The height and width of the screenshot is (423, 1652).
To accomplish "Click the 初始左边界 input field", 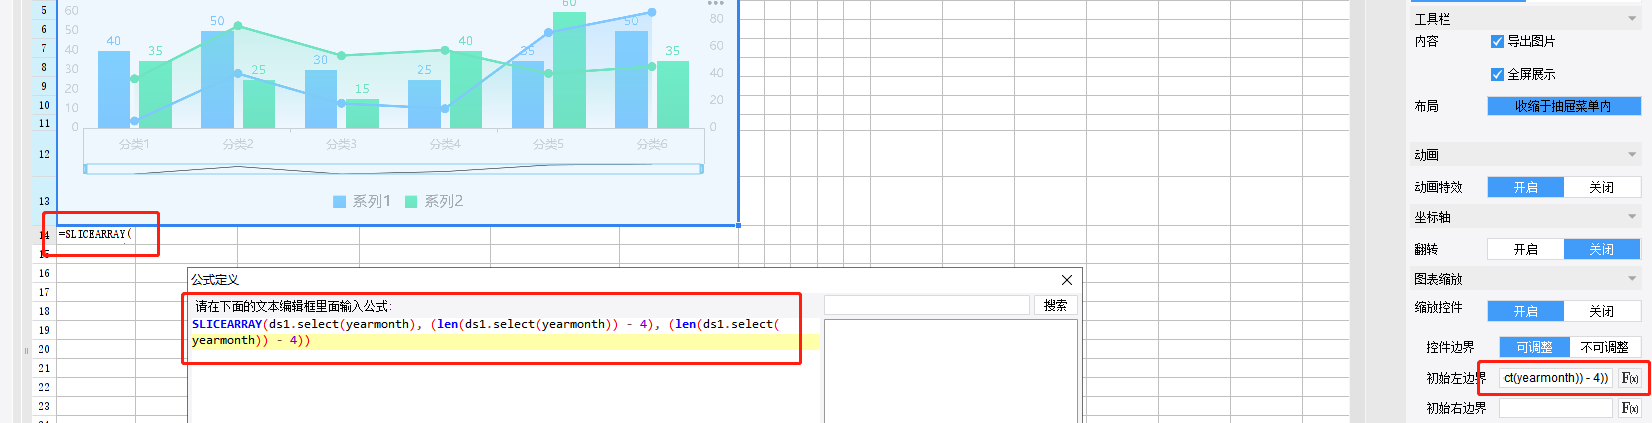I will pos(1556,378).
